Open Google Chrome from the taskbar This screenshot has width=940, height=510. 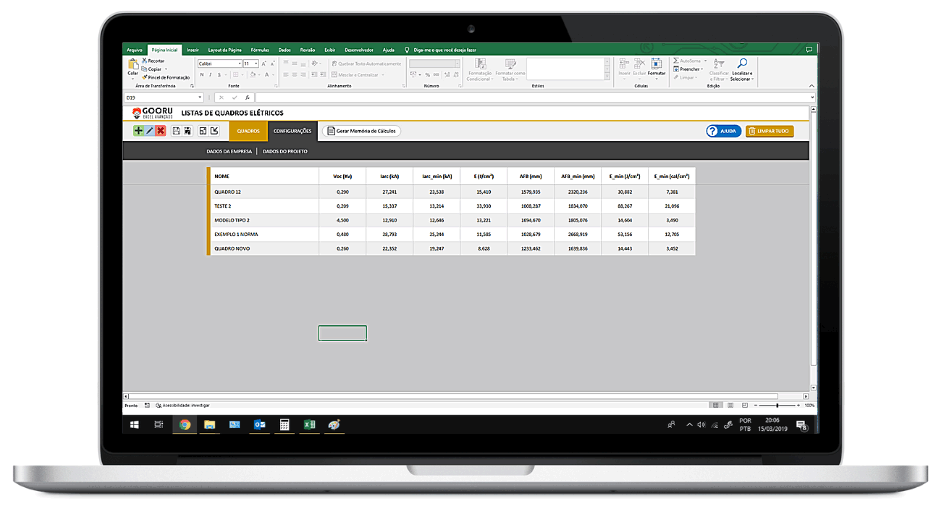point(185,425)
